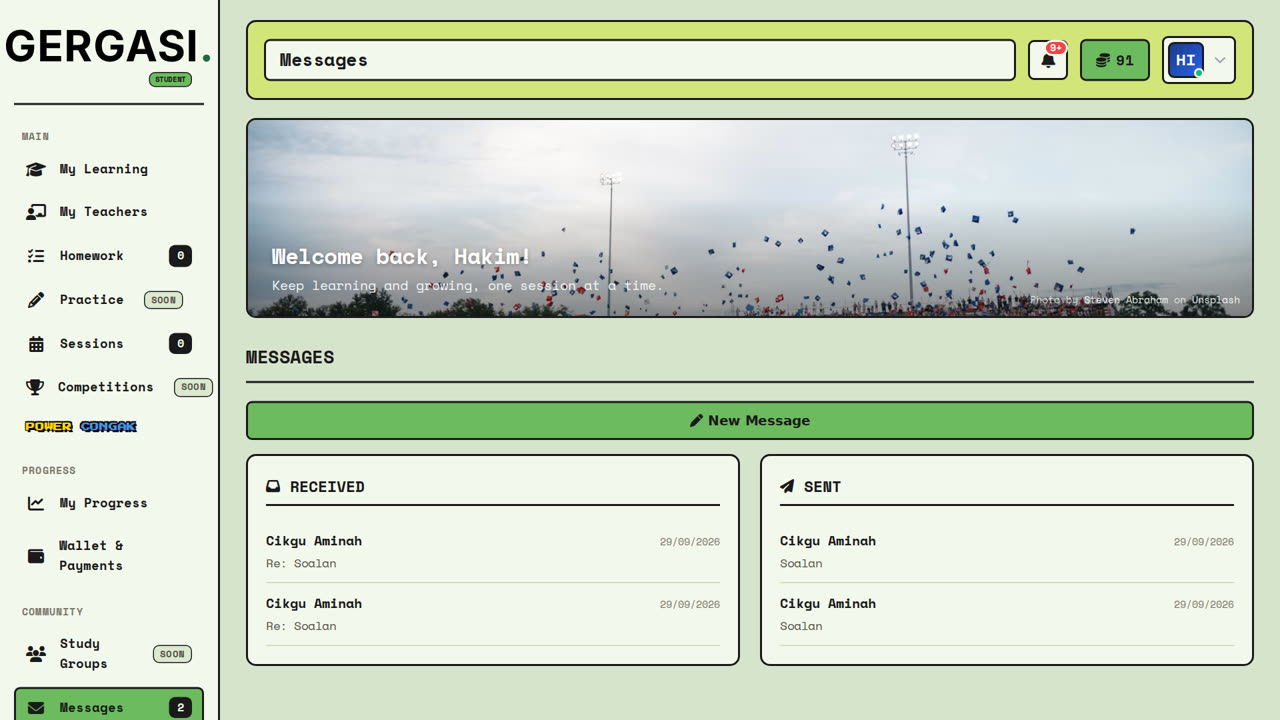Viewport: 1280px width, 720px height.
Task: Click the Competitions trophy icon
Action: tap(35, 387)
